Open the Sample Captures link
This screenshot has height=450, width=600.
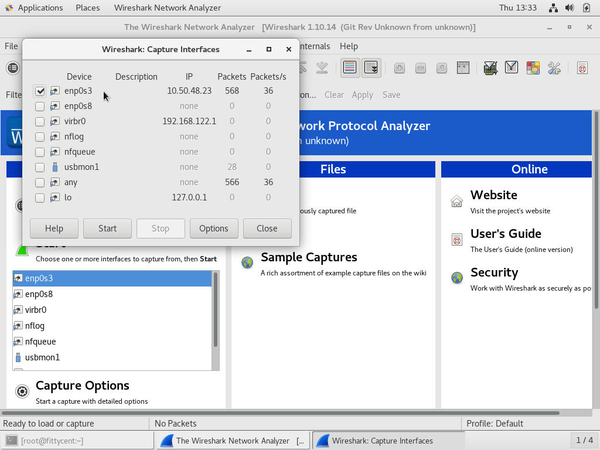(x=309, y=257)
